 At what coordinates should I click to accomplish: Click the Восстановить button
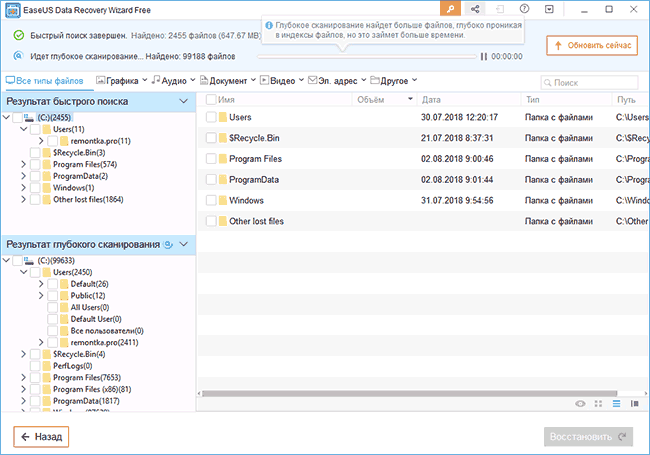click(x=588, y=437)
